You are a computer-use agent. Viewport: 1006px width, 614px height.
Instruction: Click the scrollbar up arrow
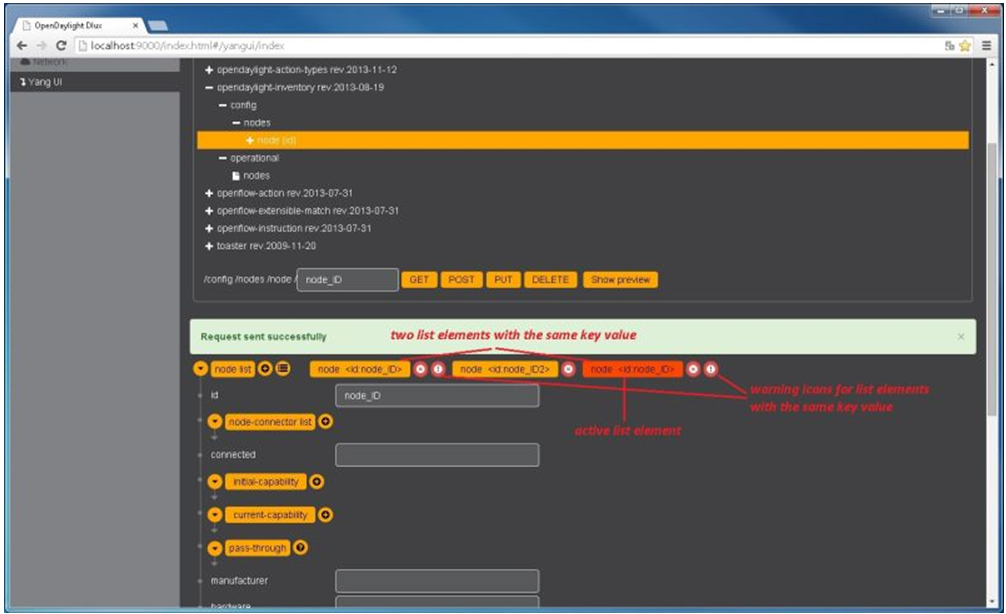993,64
